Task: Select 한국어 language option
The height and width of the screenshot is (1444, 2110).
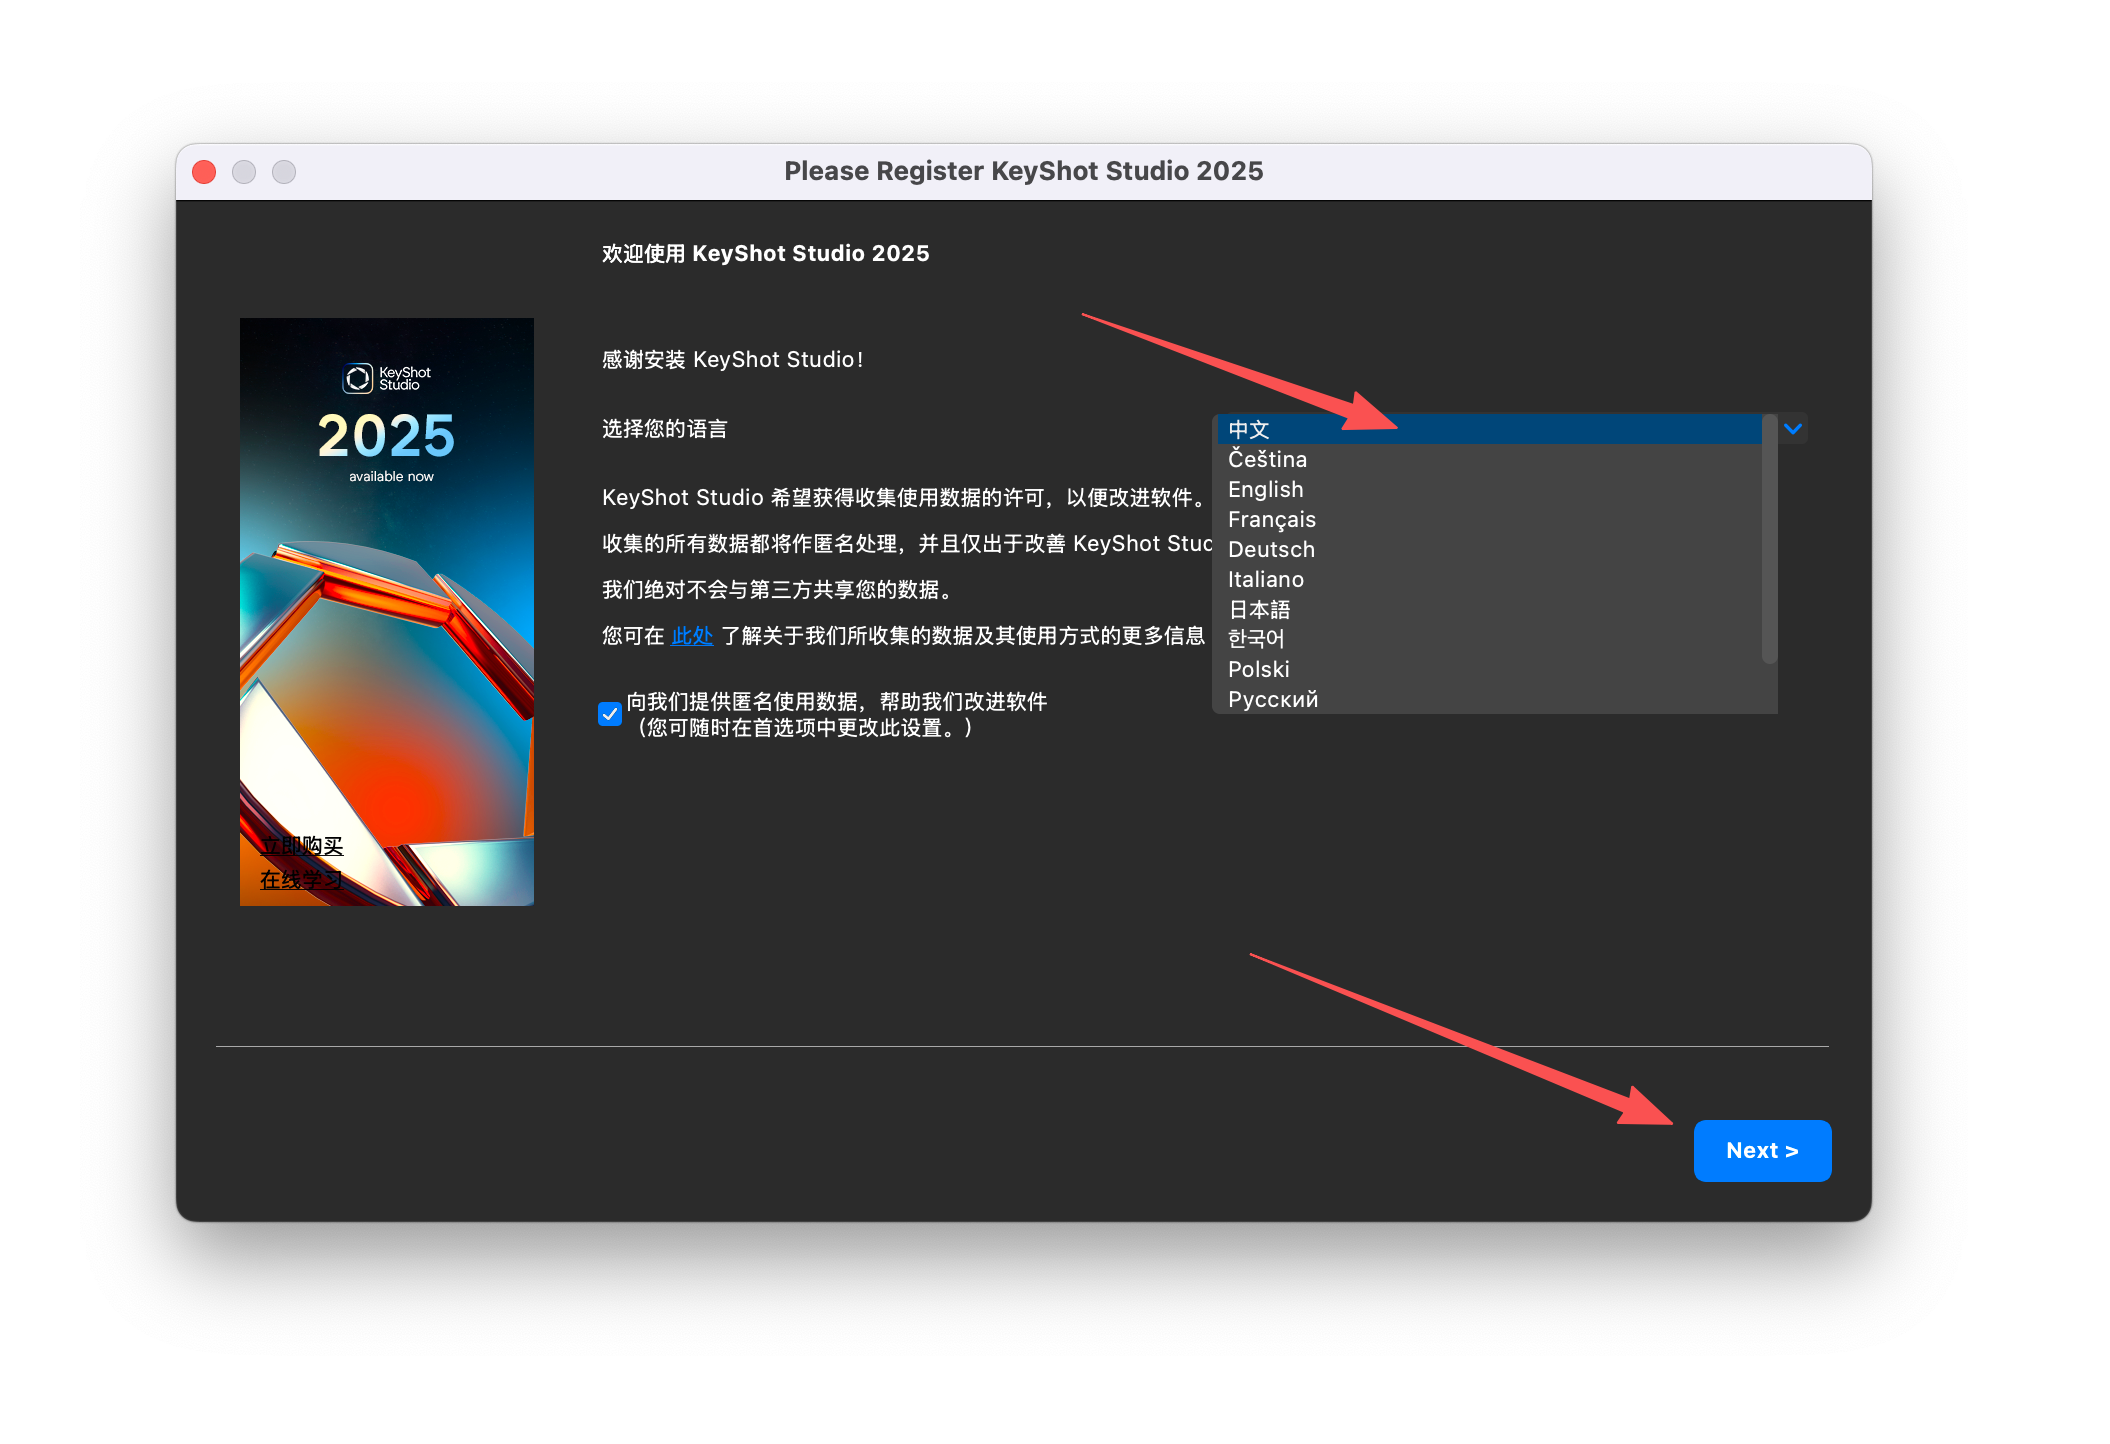Action: click(1256, 639)
